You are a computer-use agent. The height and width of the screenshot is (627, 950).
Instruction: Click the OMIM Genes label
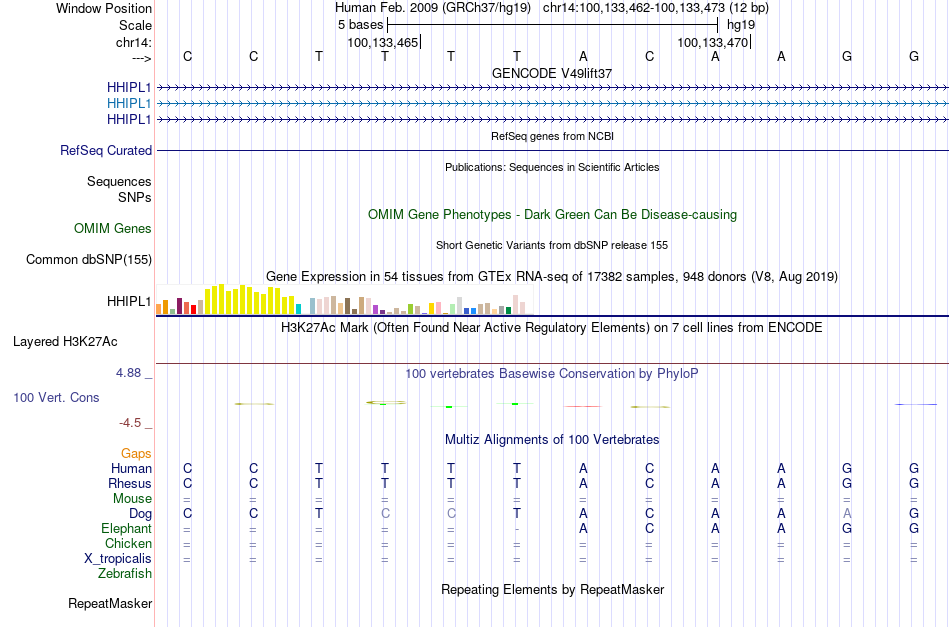pos(113,228)
